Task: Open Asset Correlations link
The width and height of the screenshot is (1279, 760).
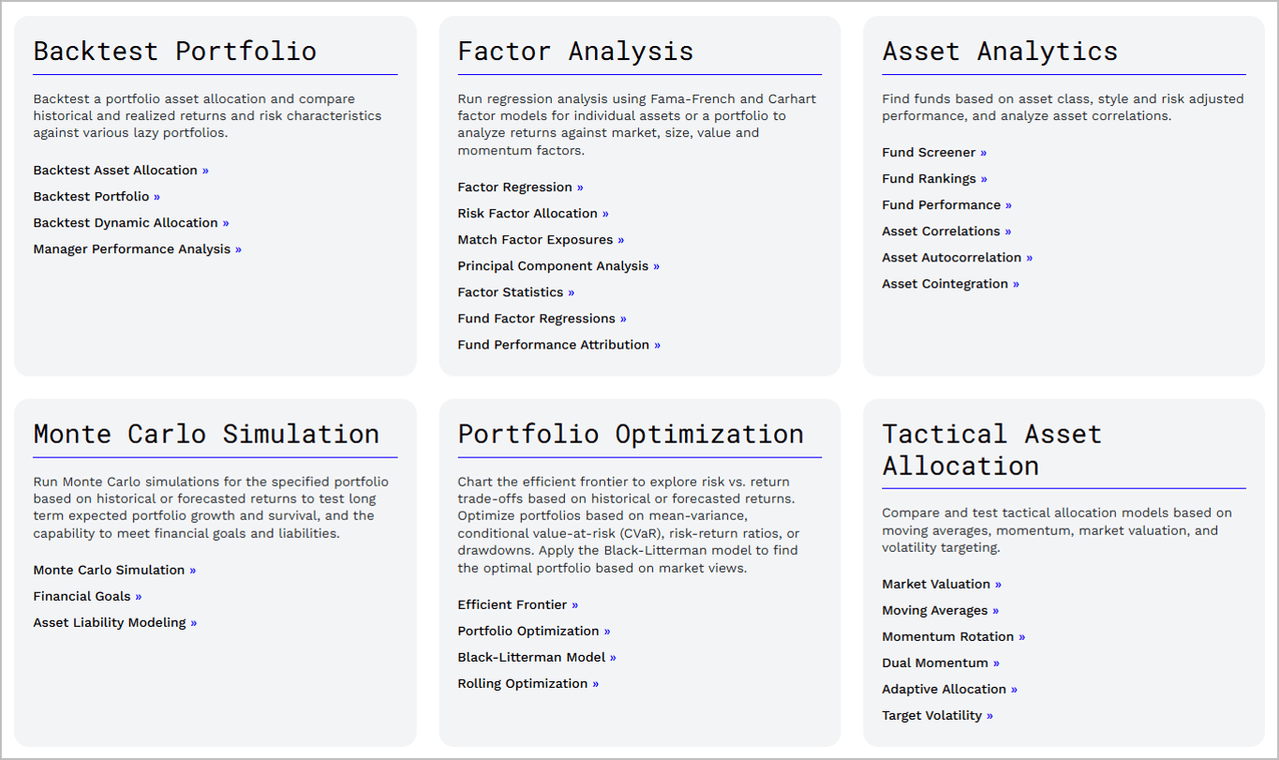Action: 946,231
